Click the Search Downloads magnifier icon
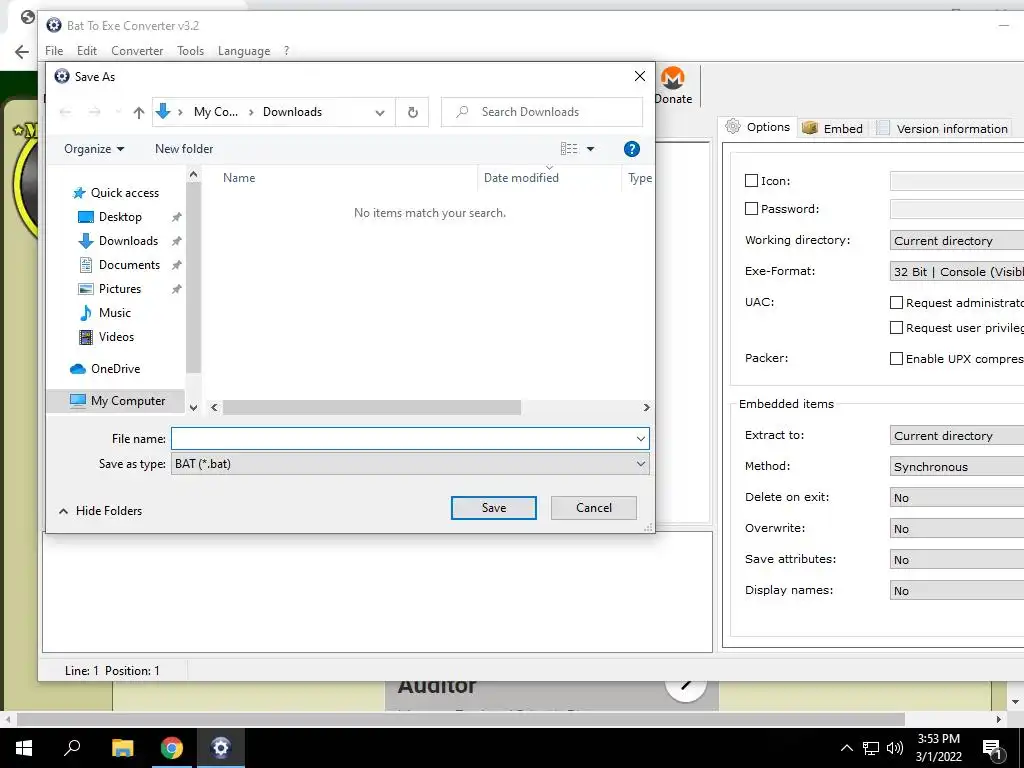Screen dimensions: 1024x768 pos(462,112)
